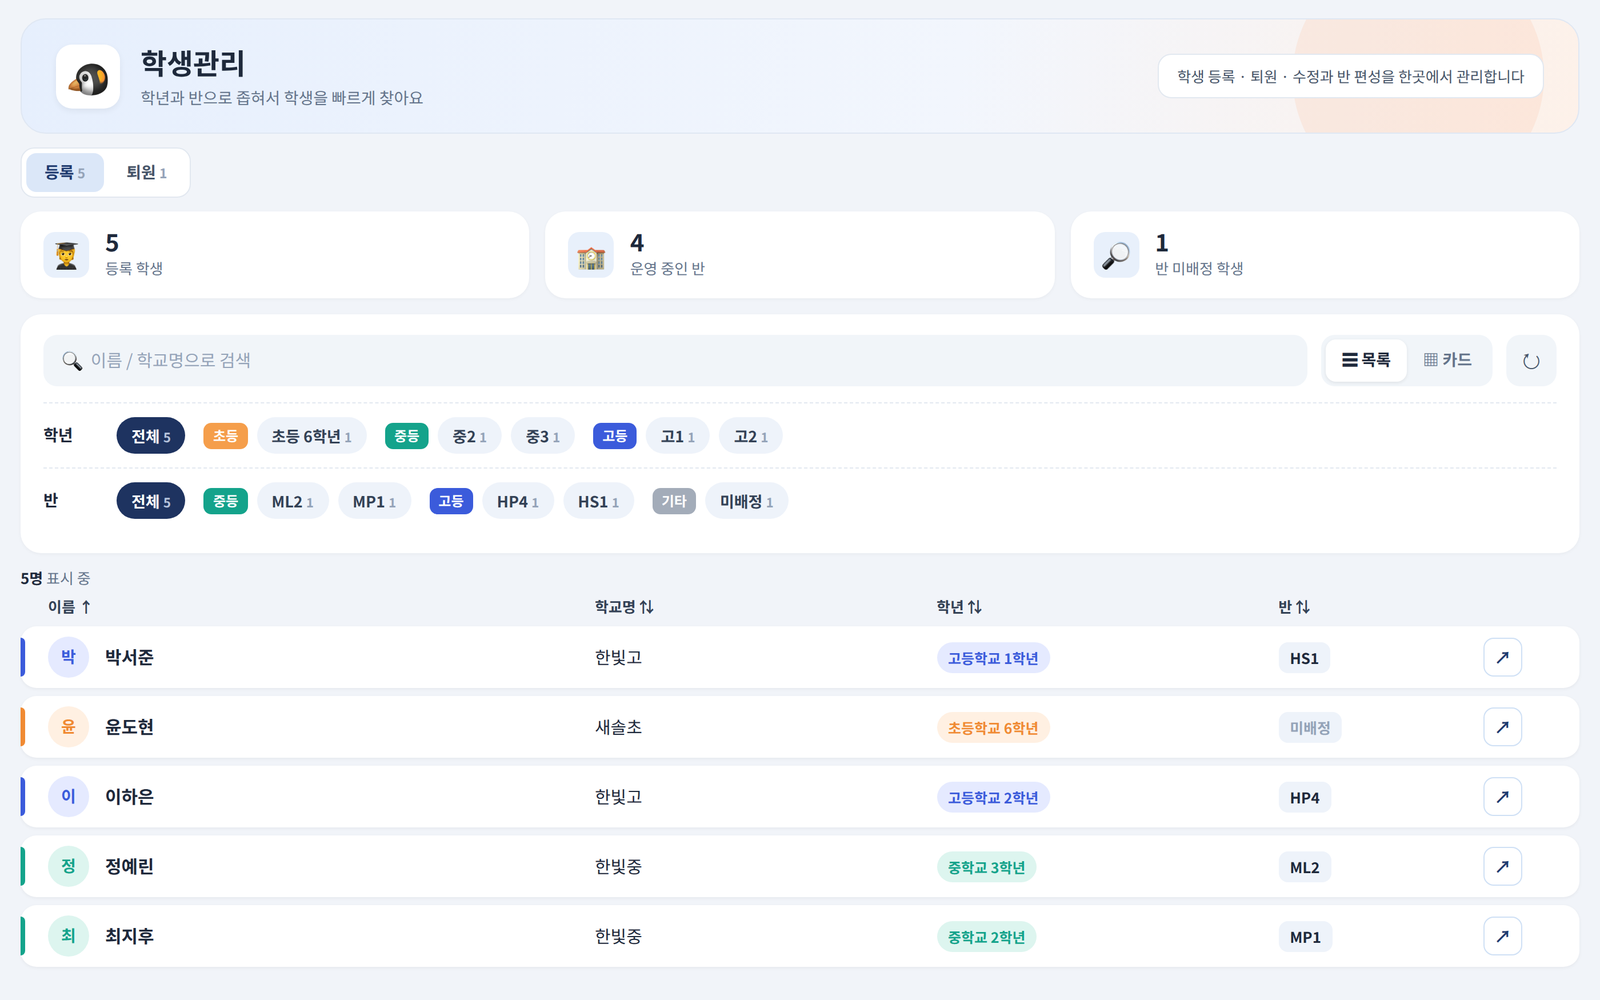
Task: Open the 등록 5 tab
Action: [x=65, y=173]
